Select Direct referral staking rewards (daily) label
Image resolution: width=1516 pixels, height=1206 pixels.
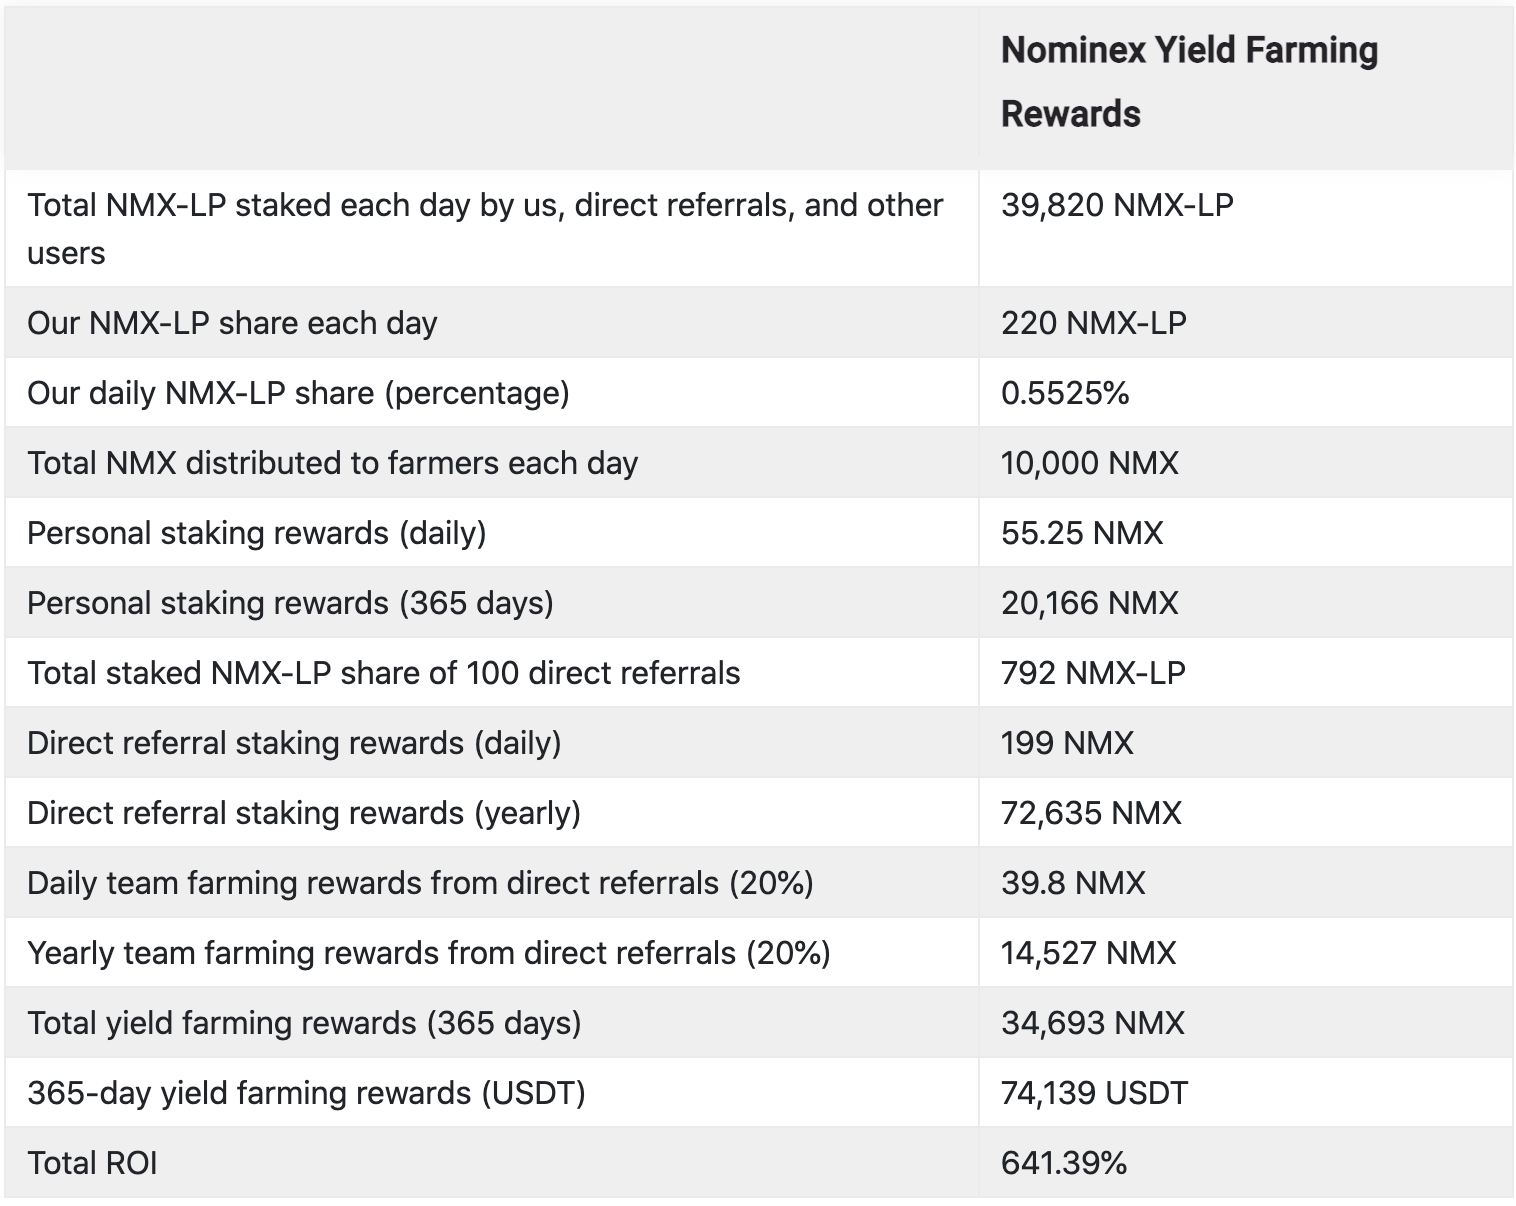[x=294, y=743]
